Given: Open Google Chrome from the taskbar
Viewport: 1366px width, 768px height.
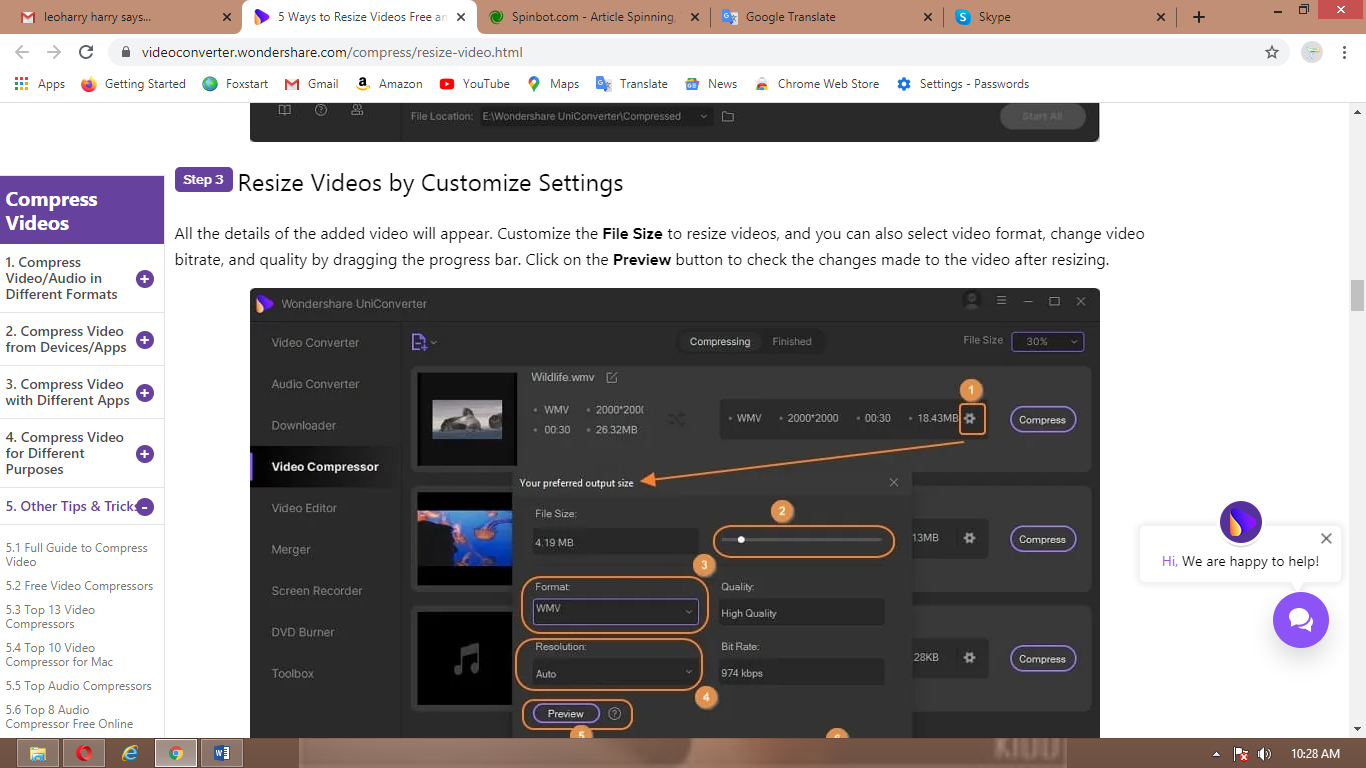Looking at the screenshot, I should click(x=176, y=753).
